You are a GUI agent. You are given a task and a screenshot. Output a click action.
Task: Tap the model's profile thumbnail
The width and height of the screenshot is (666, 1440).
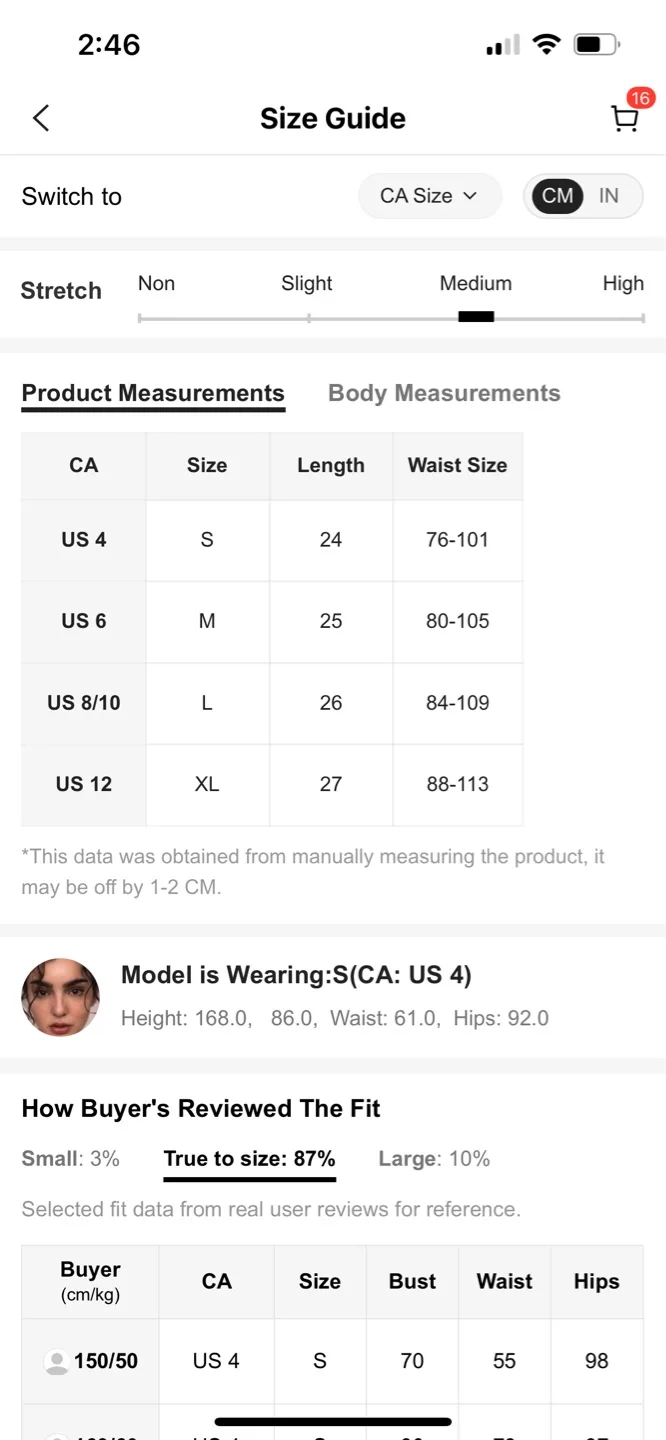(61, 997)
